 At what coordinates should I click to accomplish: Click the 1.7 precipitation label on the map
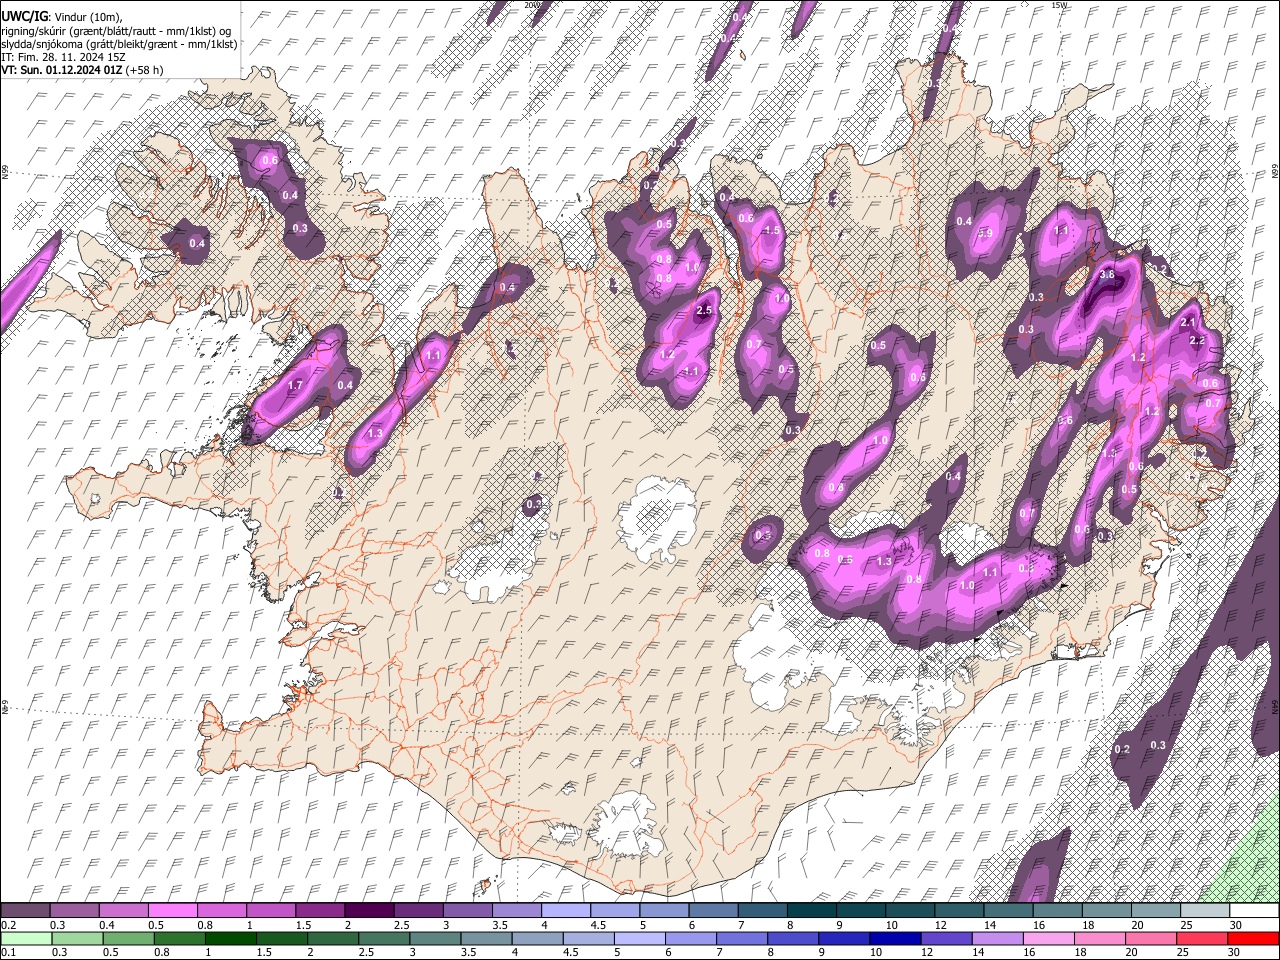(295, 385)
